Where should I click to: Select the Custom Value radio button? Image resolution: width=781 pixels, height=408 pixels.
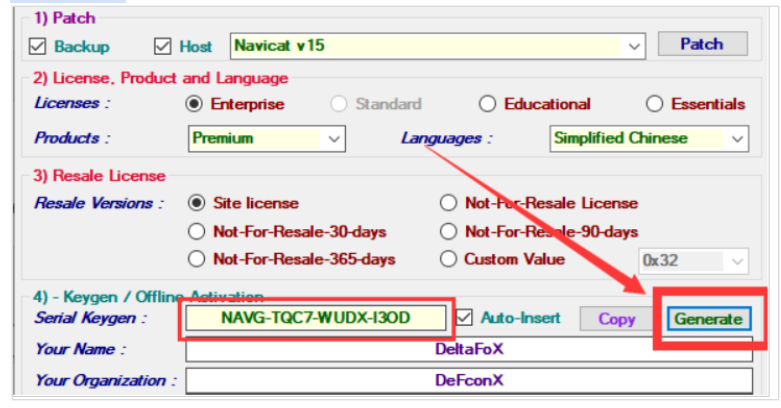click(x=448, y=259)
